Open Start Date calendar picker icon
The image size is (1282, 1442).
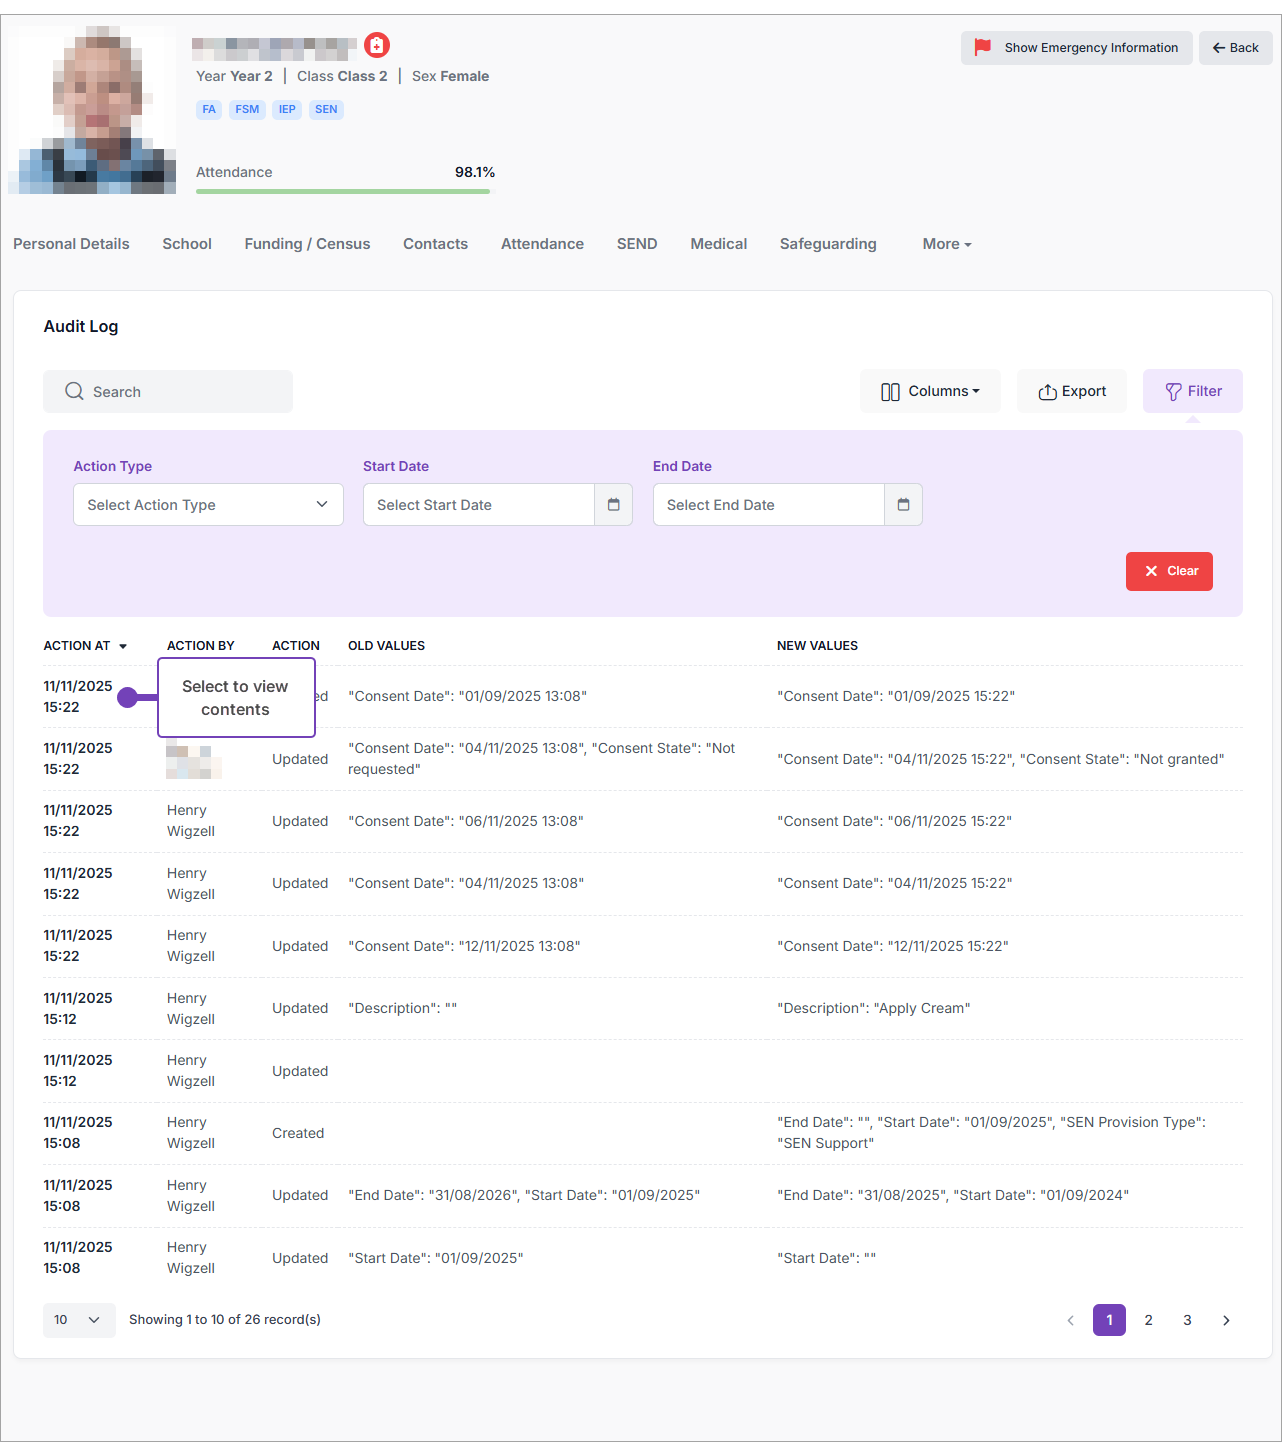pyautogui.click(x=613, y=505)
